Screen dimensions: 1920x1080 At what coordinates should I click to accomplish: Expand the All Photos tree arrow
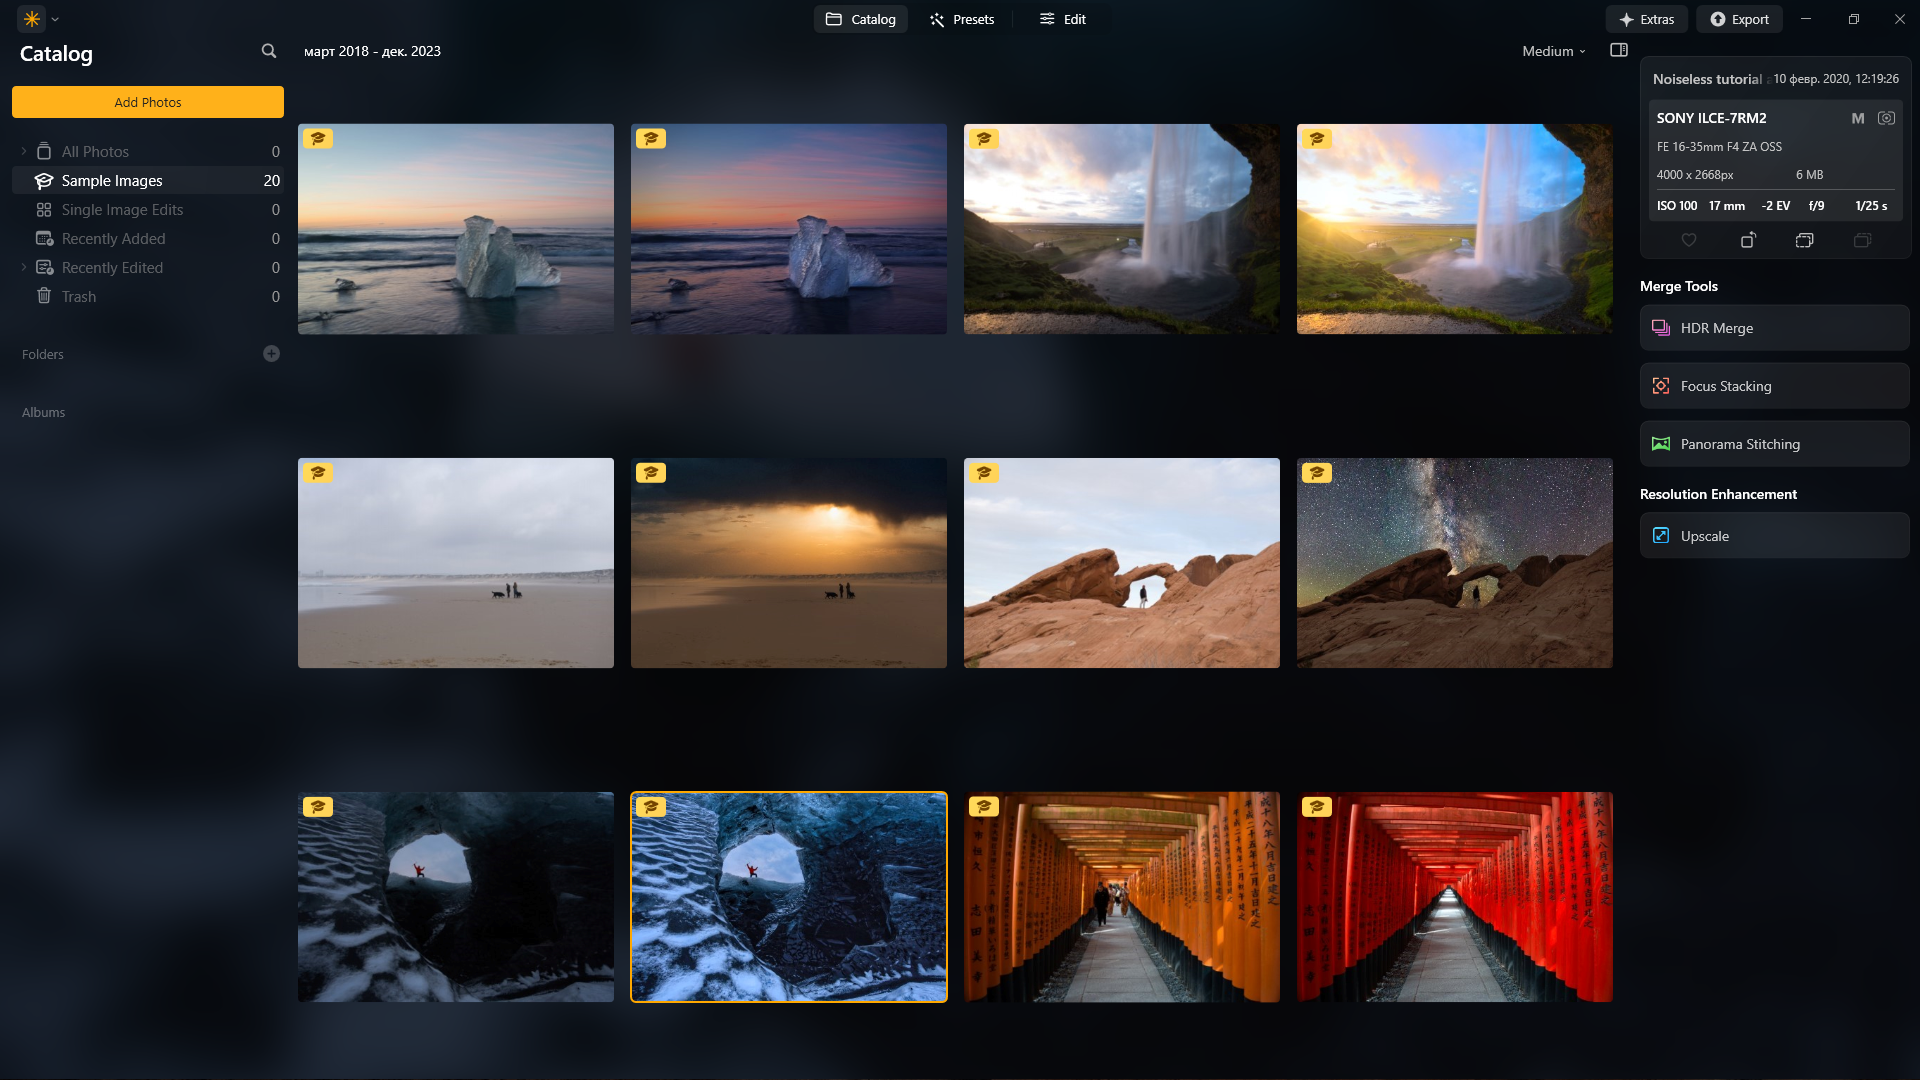pos(24,152)
